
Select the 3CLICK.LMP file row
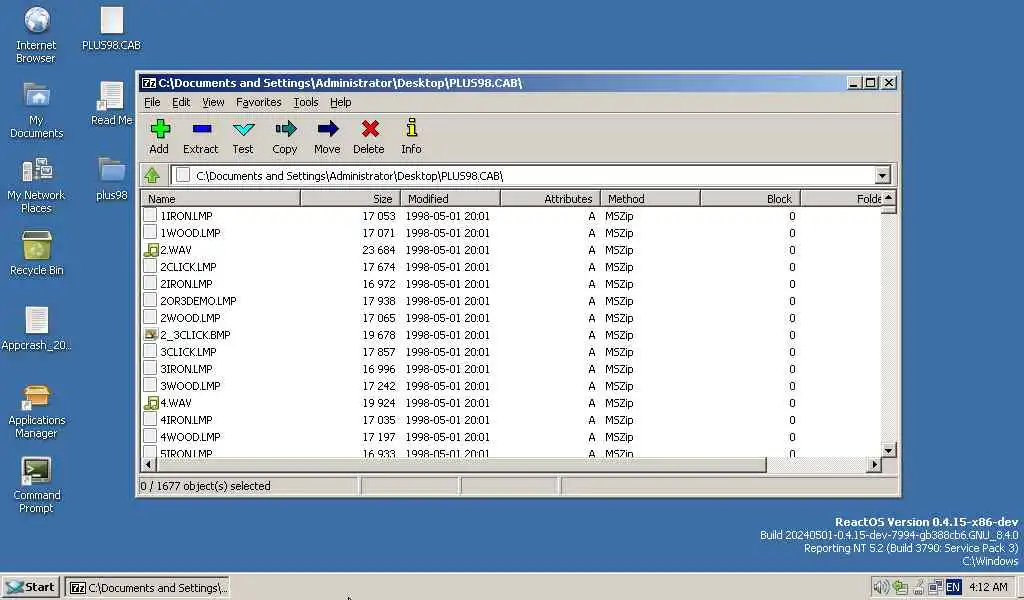click(511, 352)
